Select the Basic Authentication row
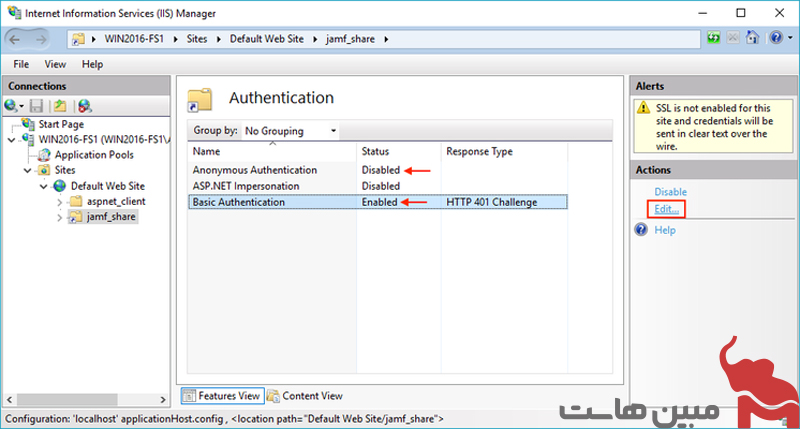The width and height of the screenshot is (800, 429). click(378, 202)
